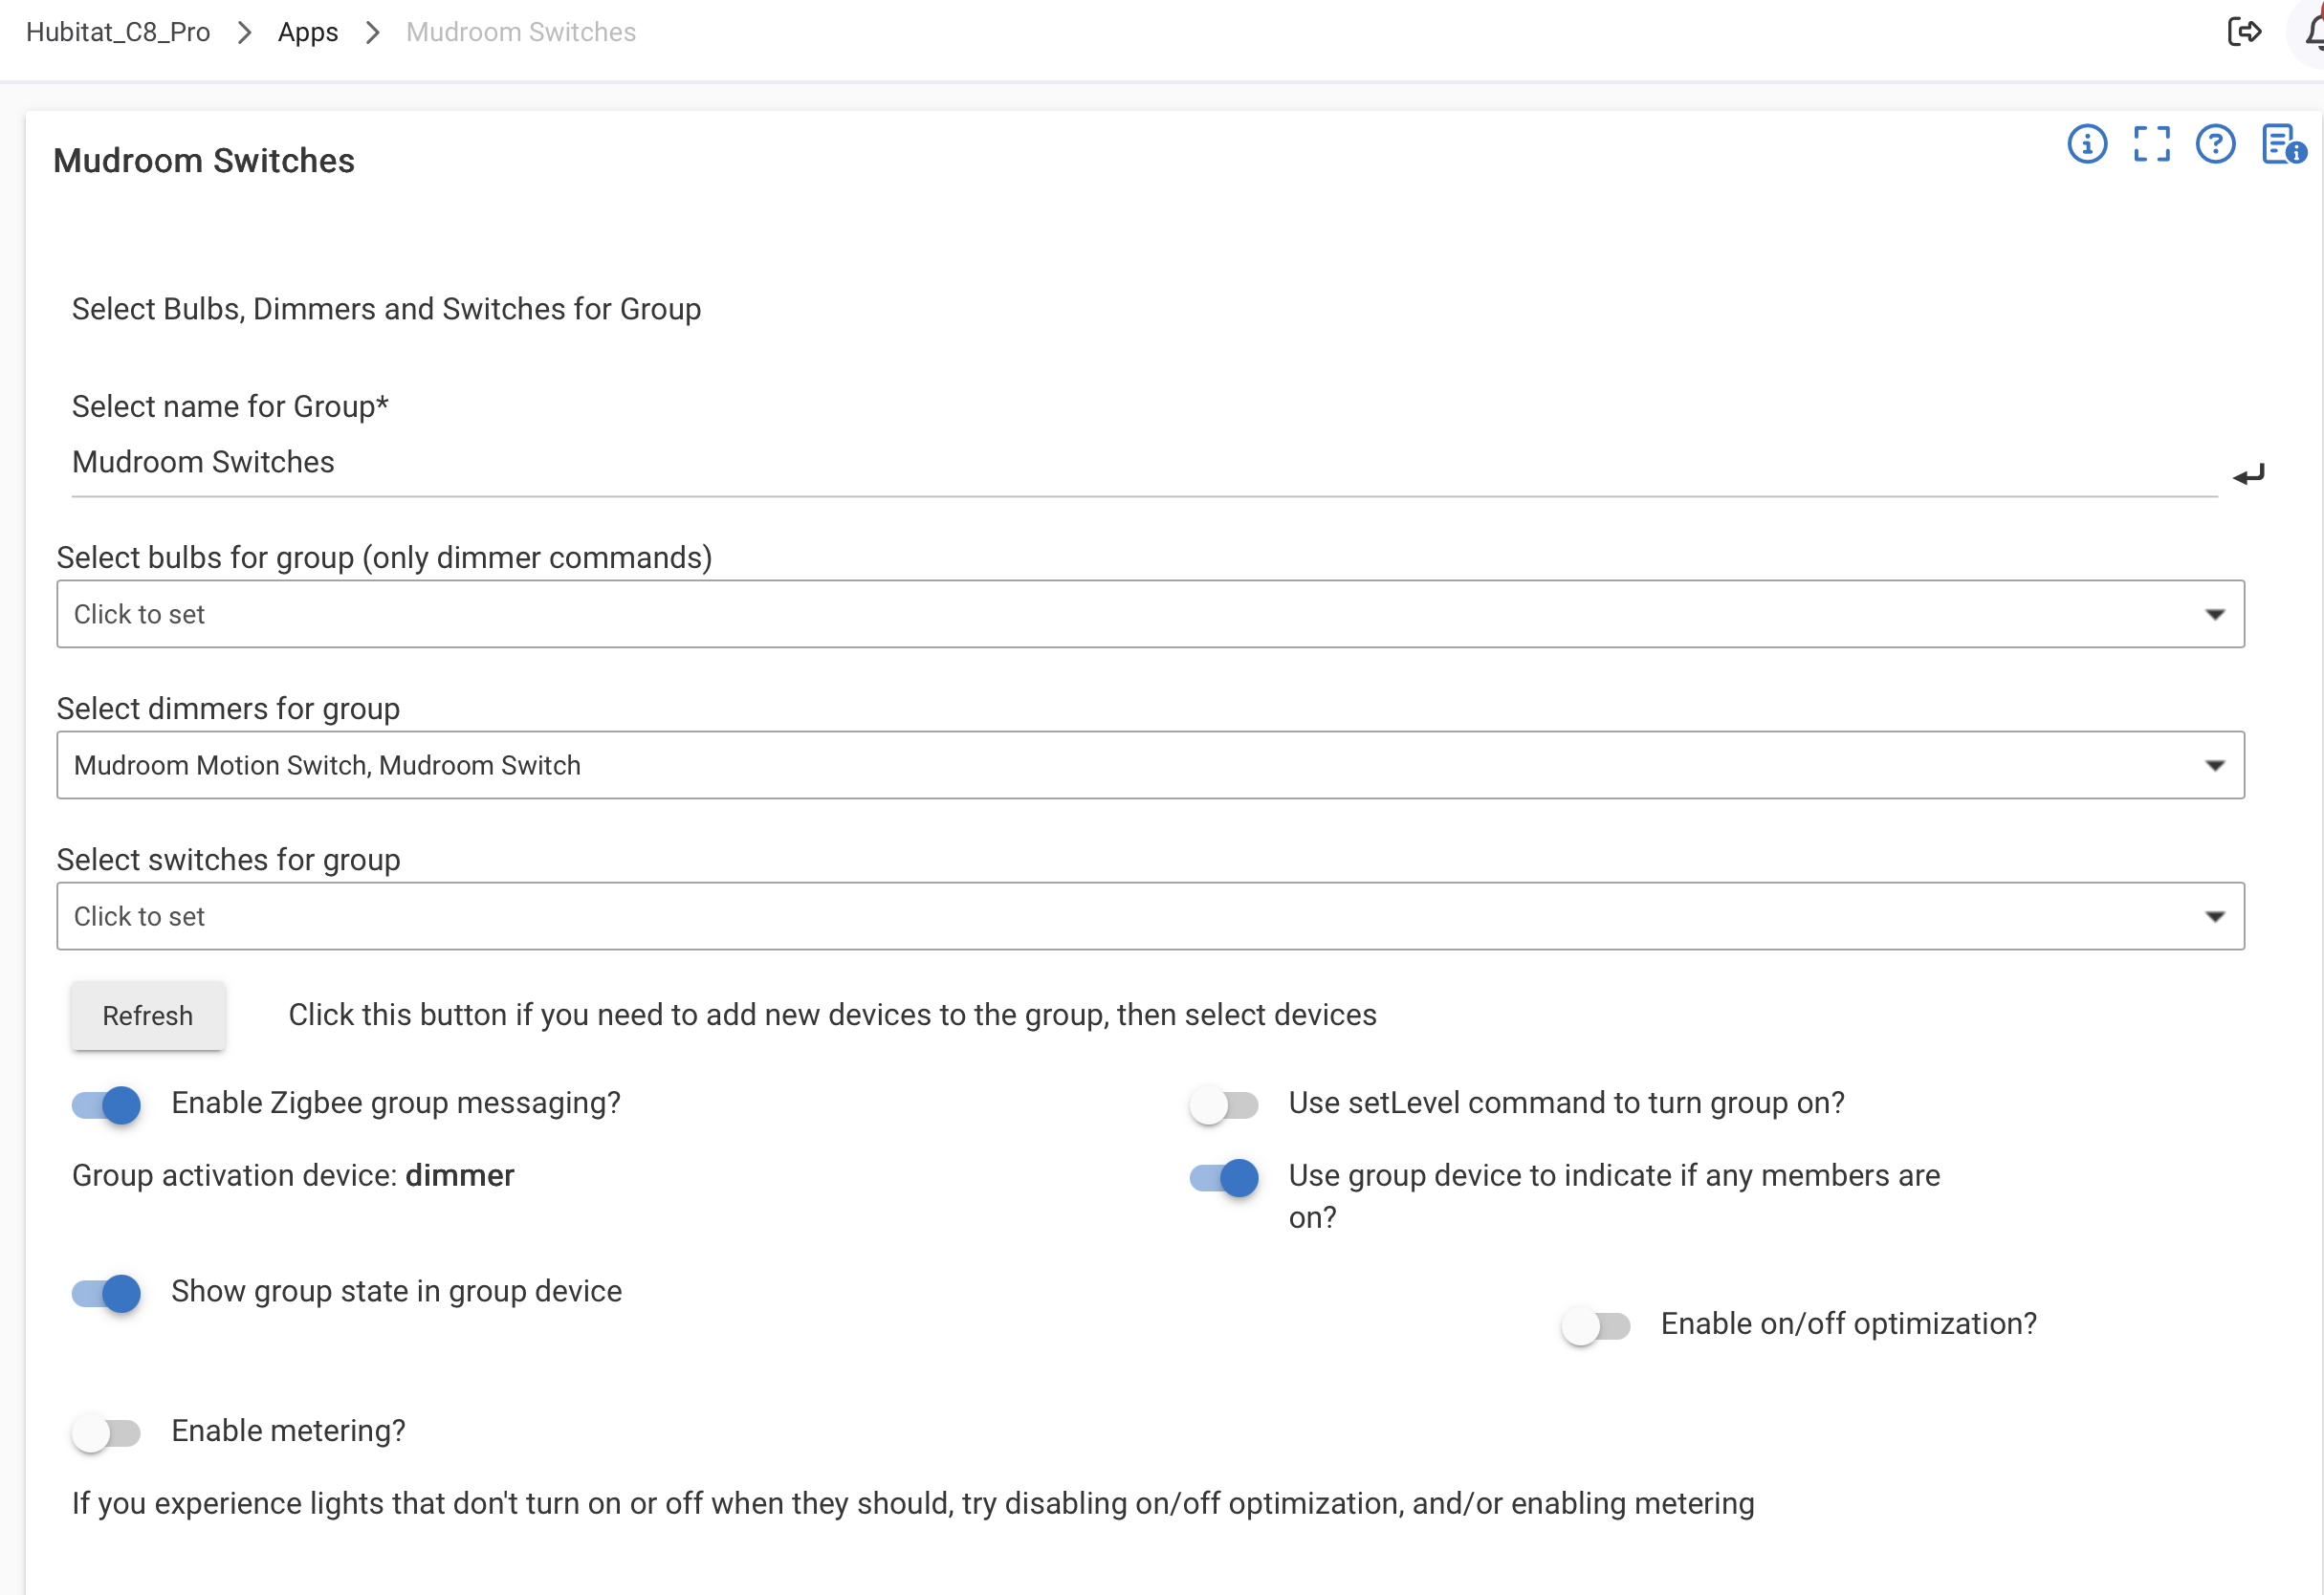2324x1595 pixels.
Task: Open the notifications bell icon
Action: coord(2314,32)
